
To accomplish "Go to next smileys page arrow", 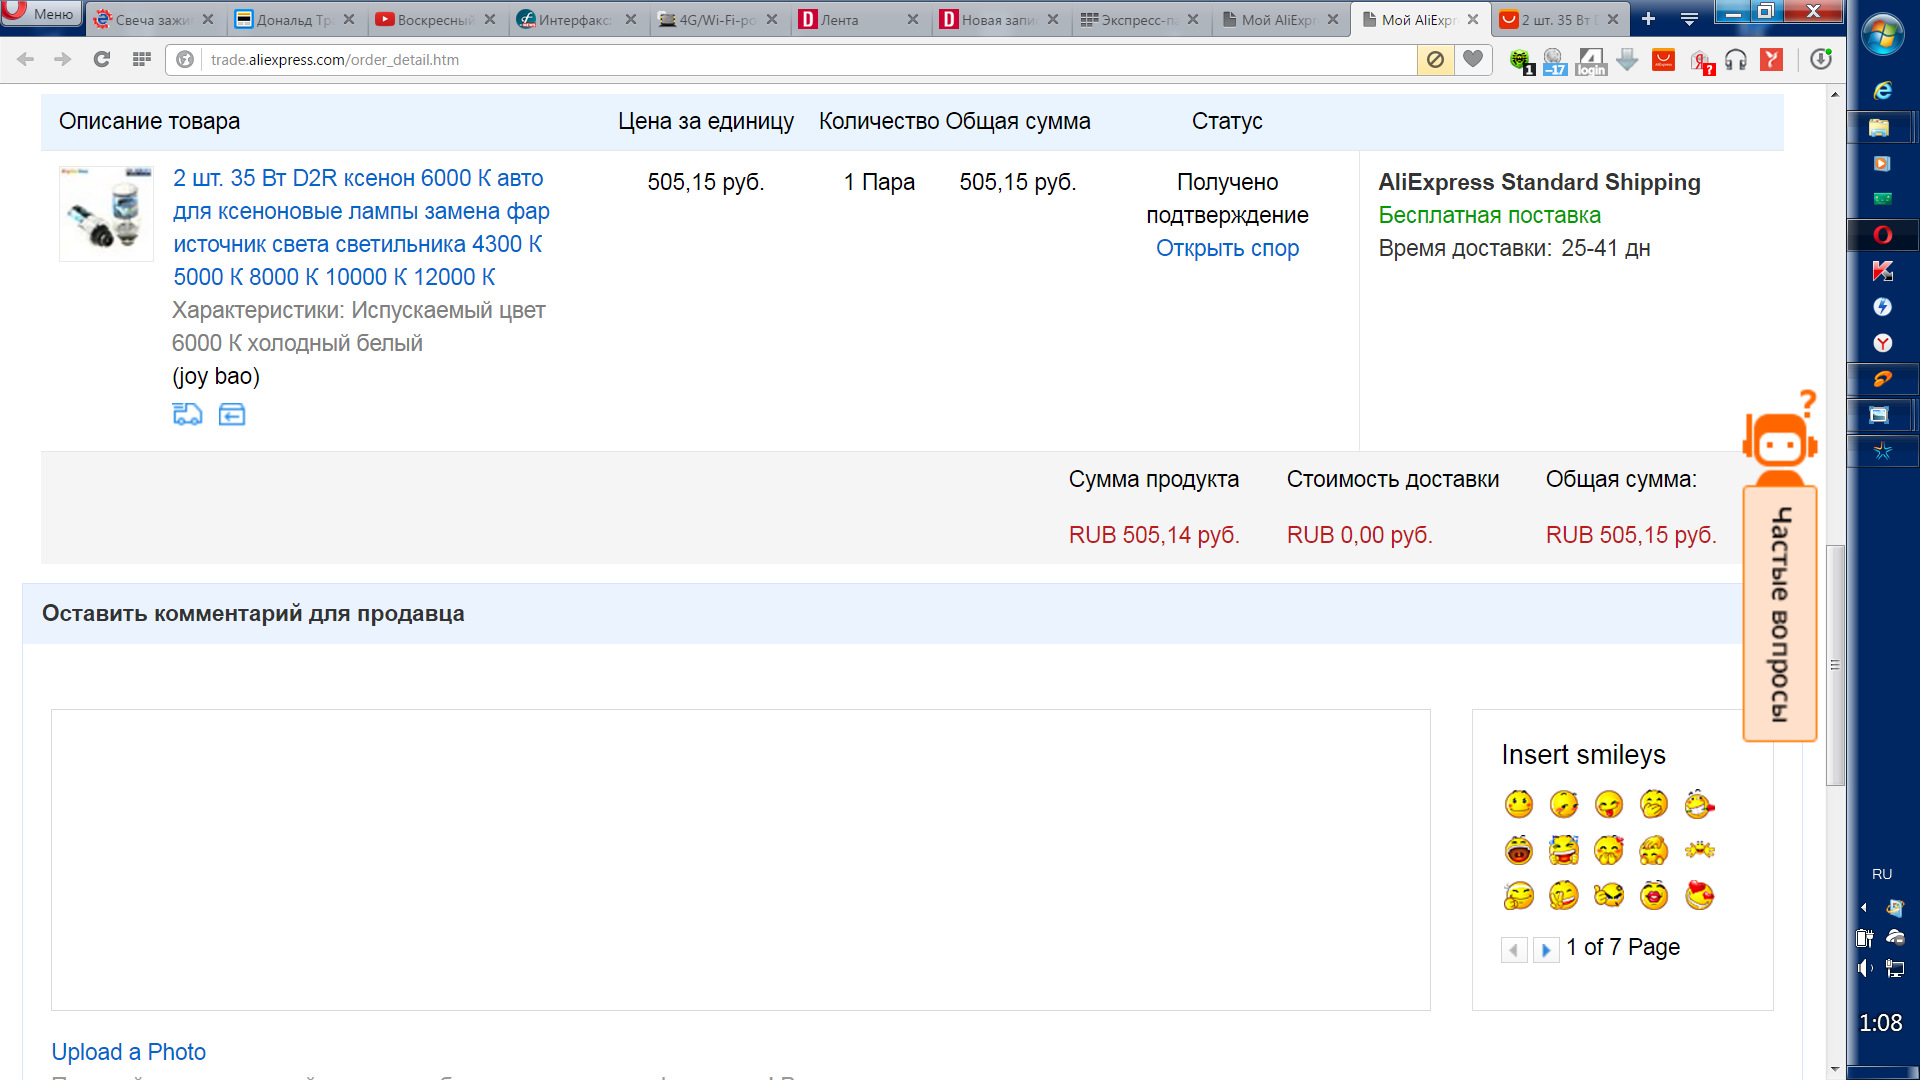I will pyautogui.click(x=1546, y=950).
